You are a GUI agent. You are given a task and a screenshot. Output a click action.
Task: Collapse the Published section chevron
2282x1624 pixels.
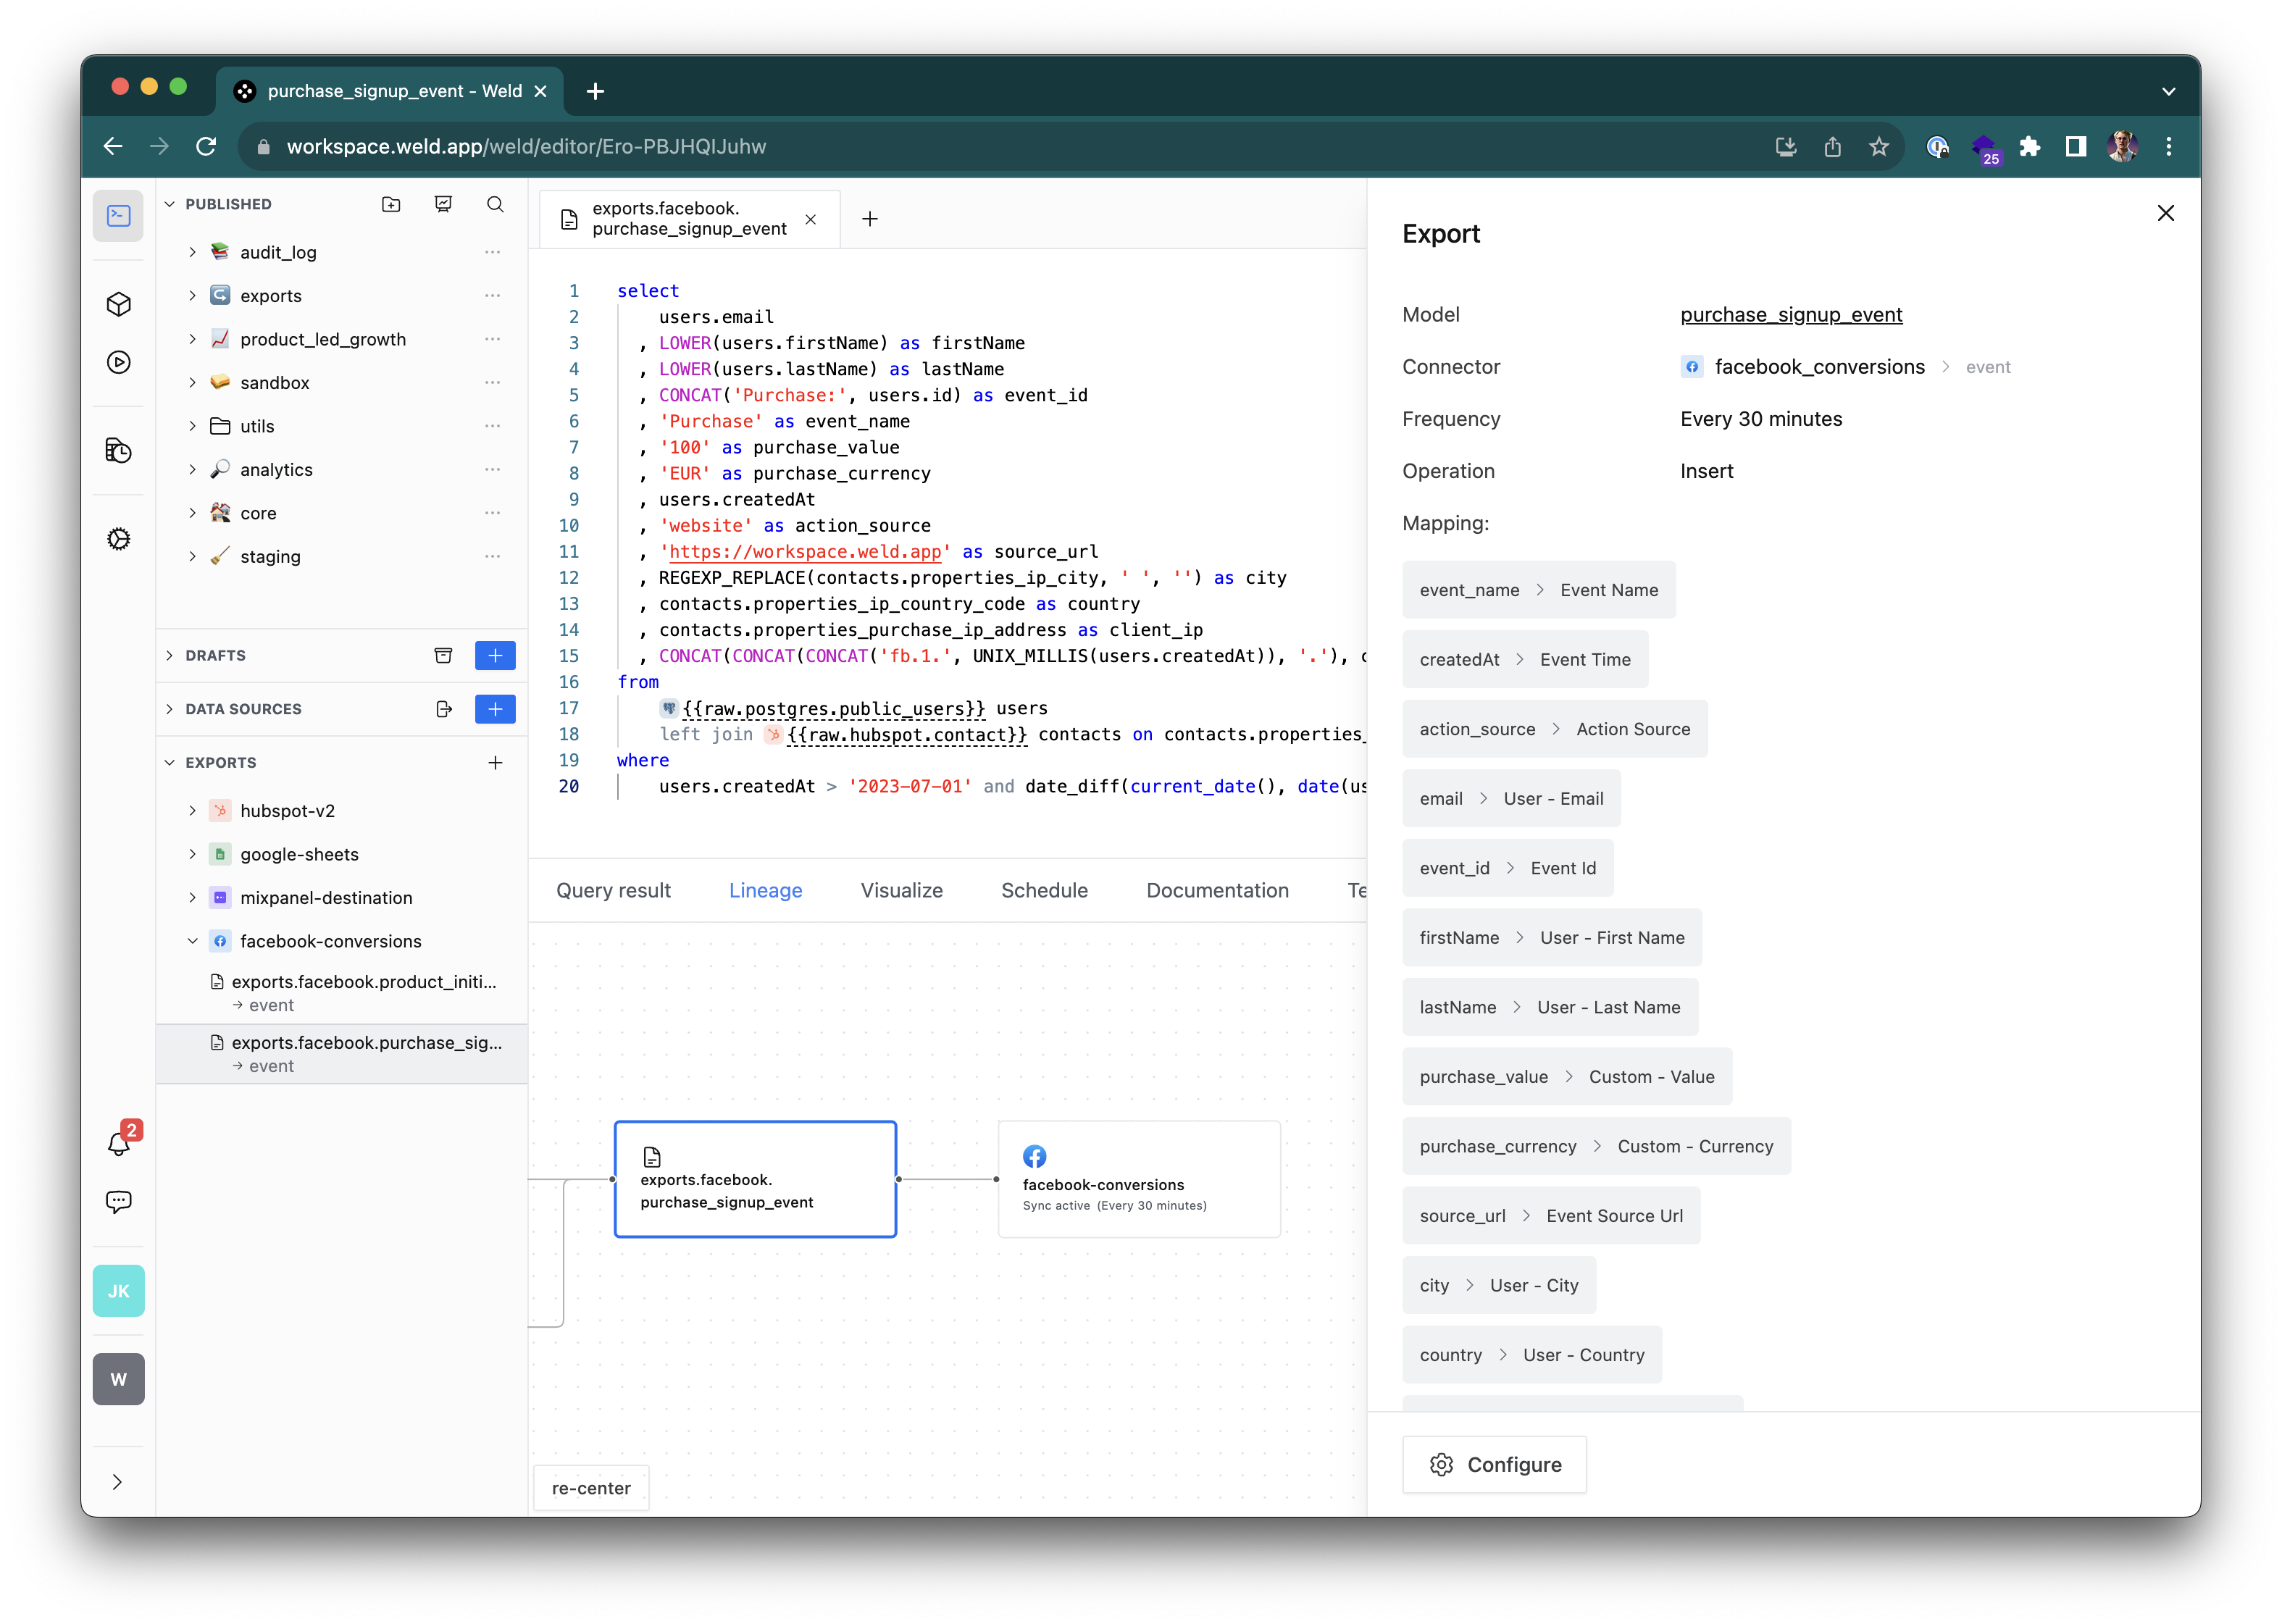[x=170, y=204]
